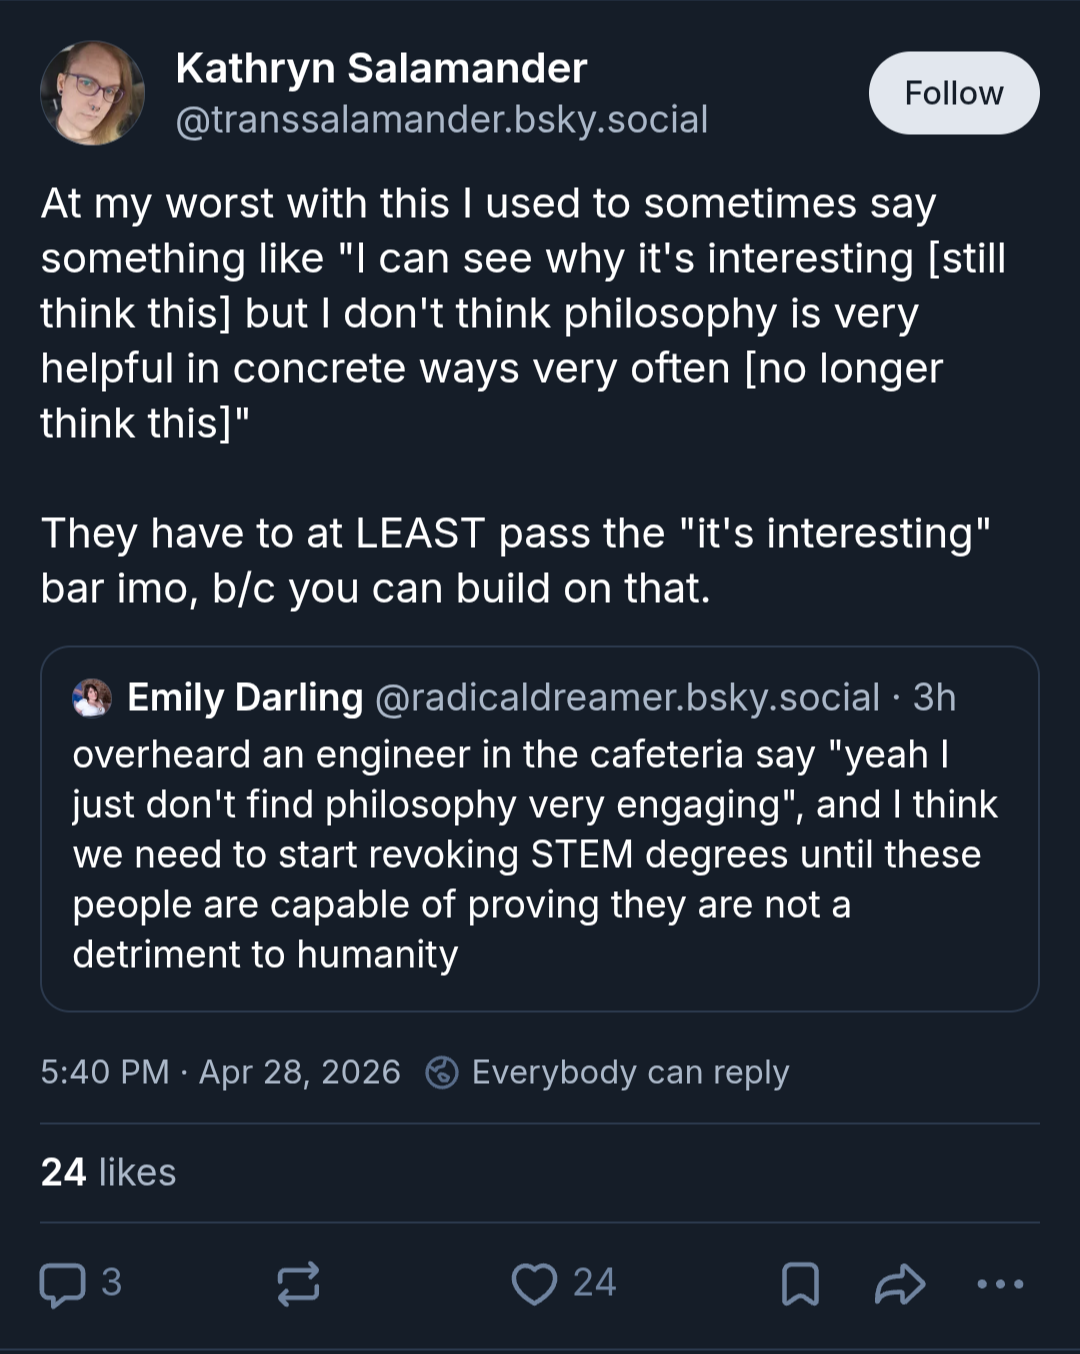Image resolution: width=1080 pixels, height=1354 pixels.
Task: Click the reply count number 3
Action: [x=112, y=1283]
